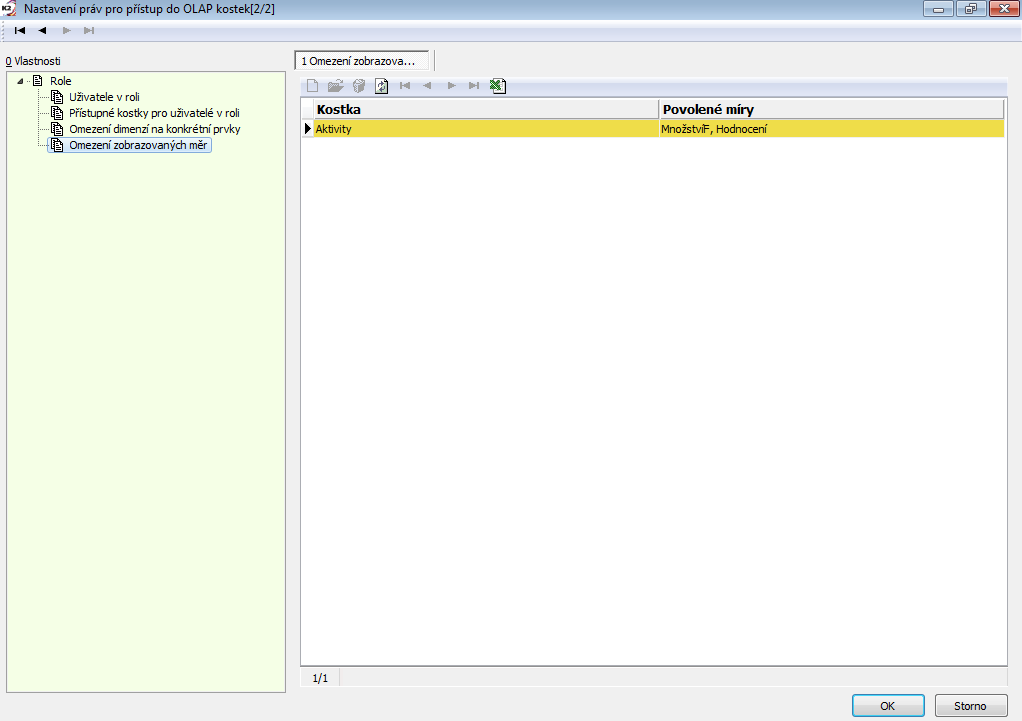Go to next record in top toolbar

(x=66, y=31)
